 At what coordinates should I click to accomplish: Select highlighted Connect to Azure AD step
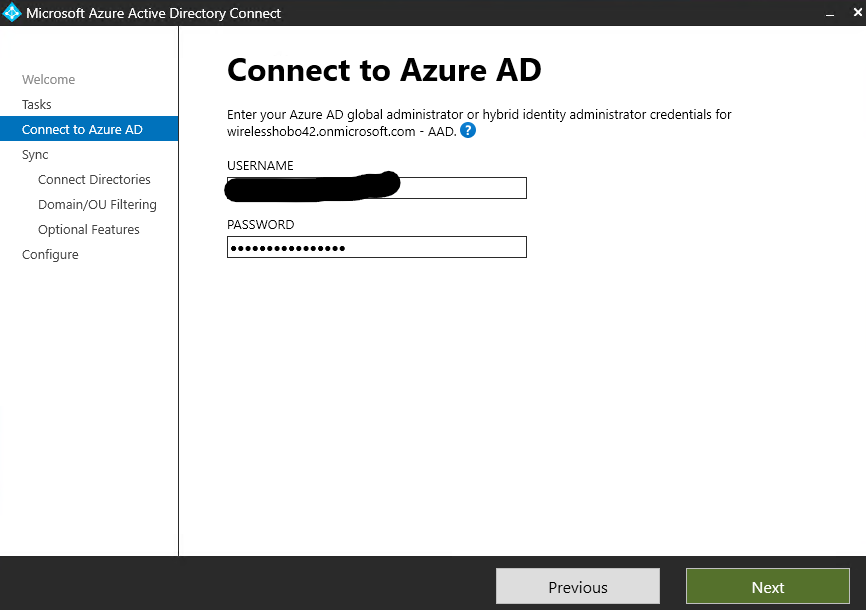82,130
